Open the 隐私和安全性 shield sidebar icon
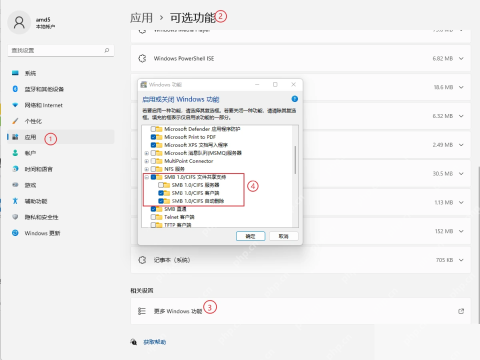480x360 pixels. (15, 217)
